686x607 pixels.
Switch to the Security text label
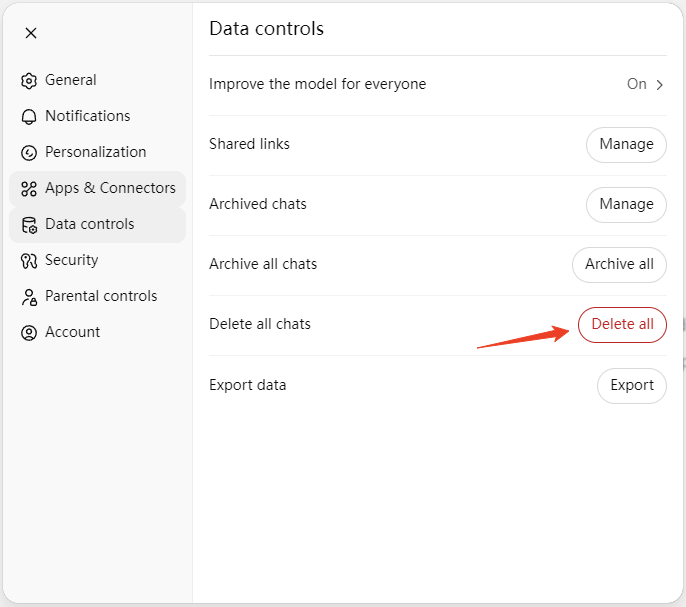[x=71, y=260]
